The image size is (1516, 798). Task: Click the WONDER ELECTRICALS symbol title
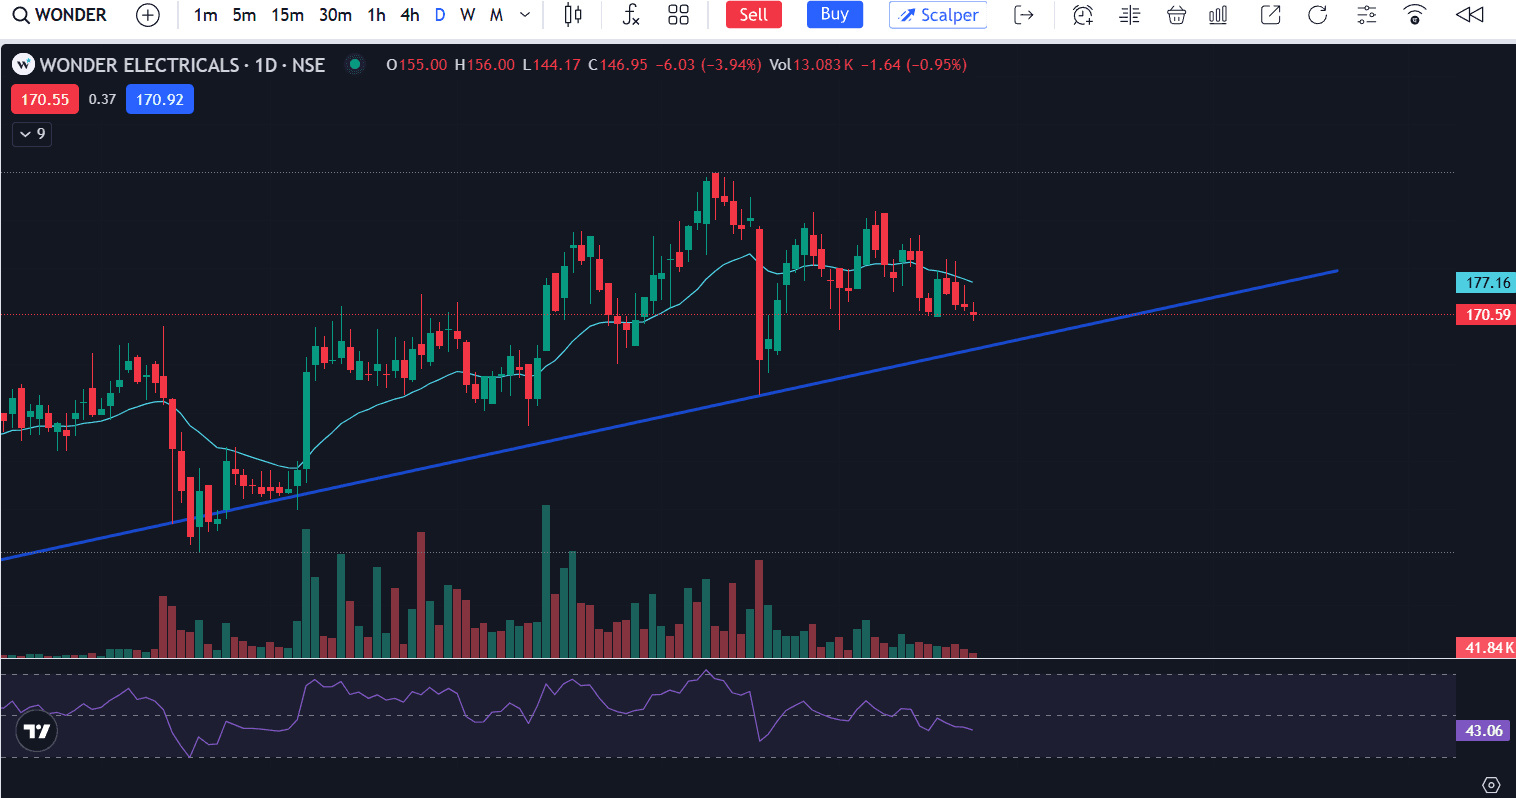[139, 65]
